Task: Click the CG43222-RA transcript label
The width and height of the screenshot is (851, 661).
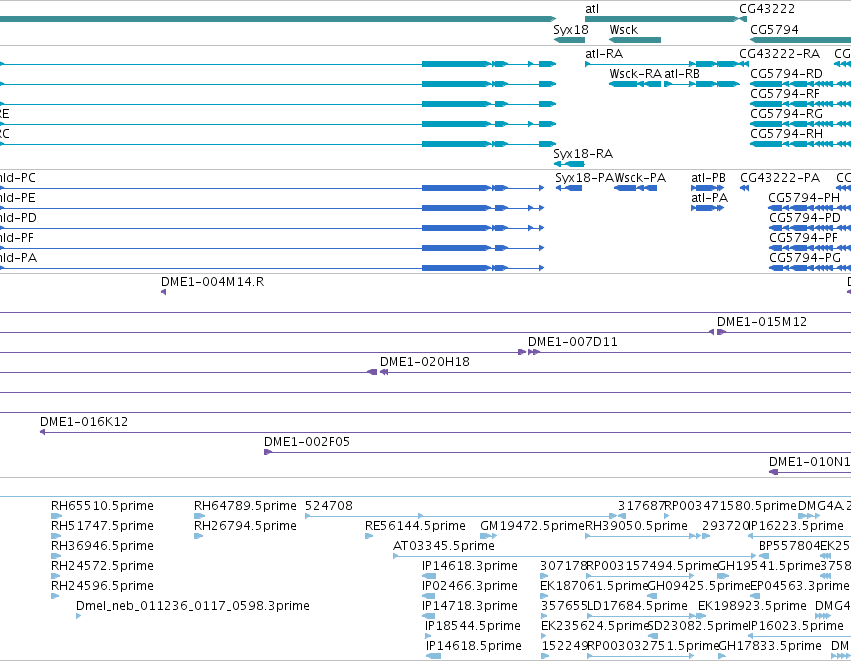Action: coord(779,54)
